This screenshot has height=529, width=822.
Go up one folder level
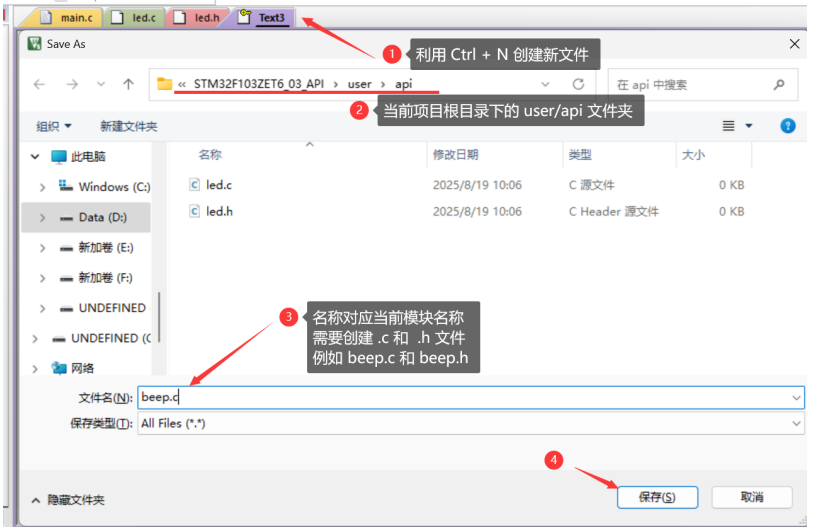(128, 84)
